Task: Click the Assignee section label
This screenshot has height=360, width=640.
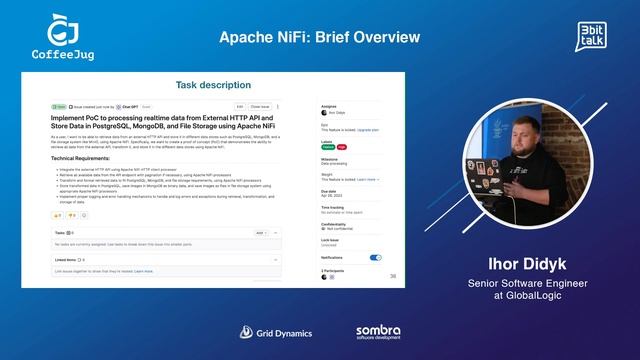Action: click(329, 107)
